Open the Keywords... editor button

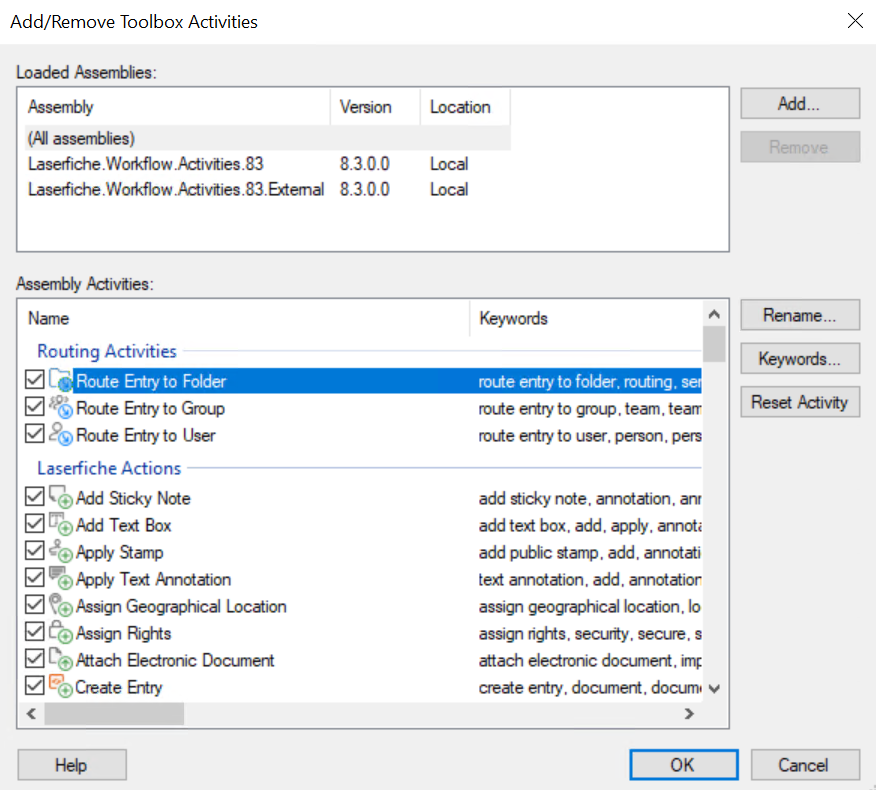click(x=799, y=359)
